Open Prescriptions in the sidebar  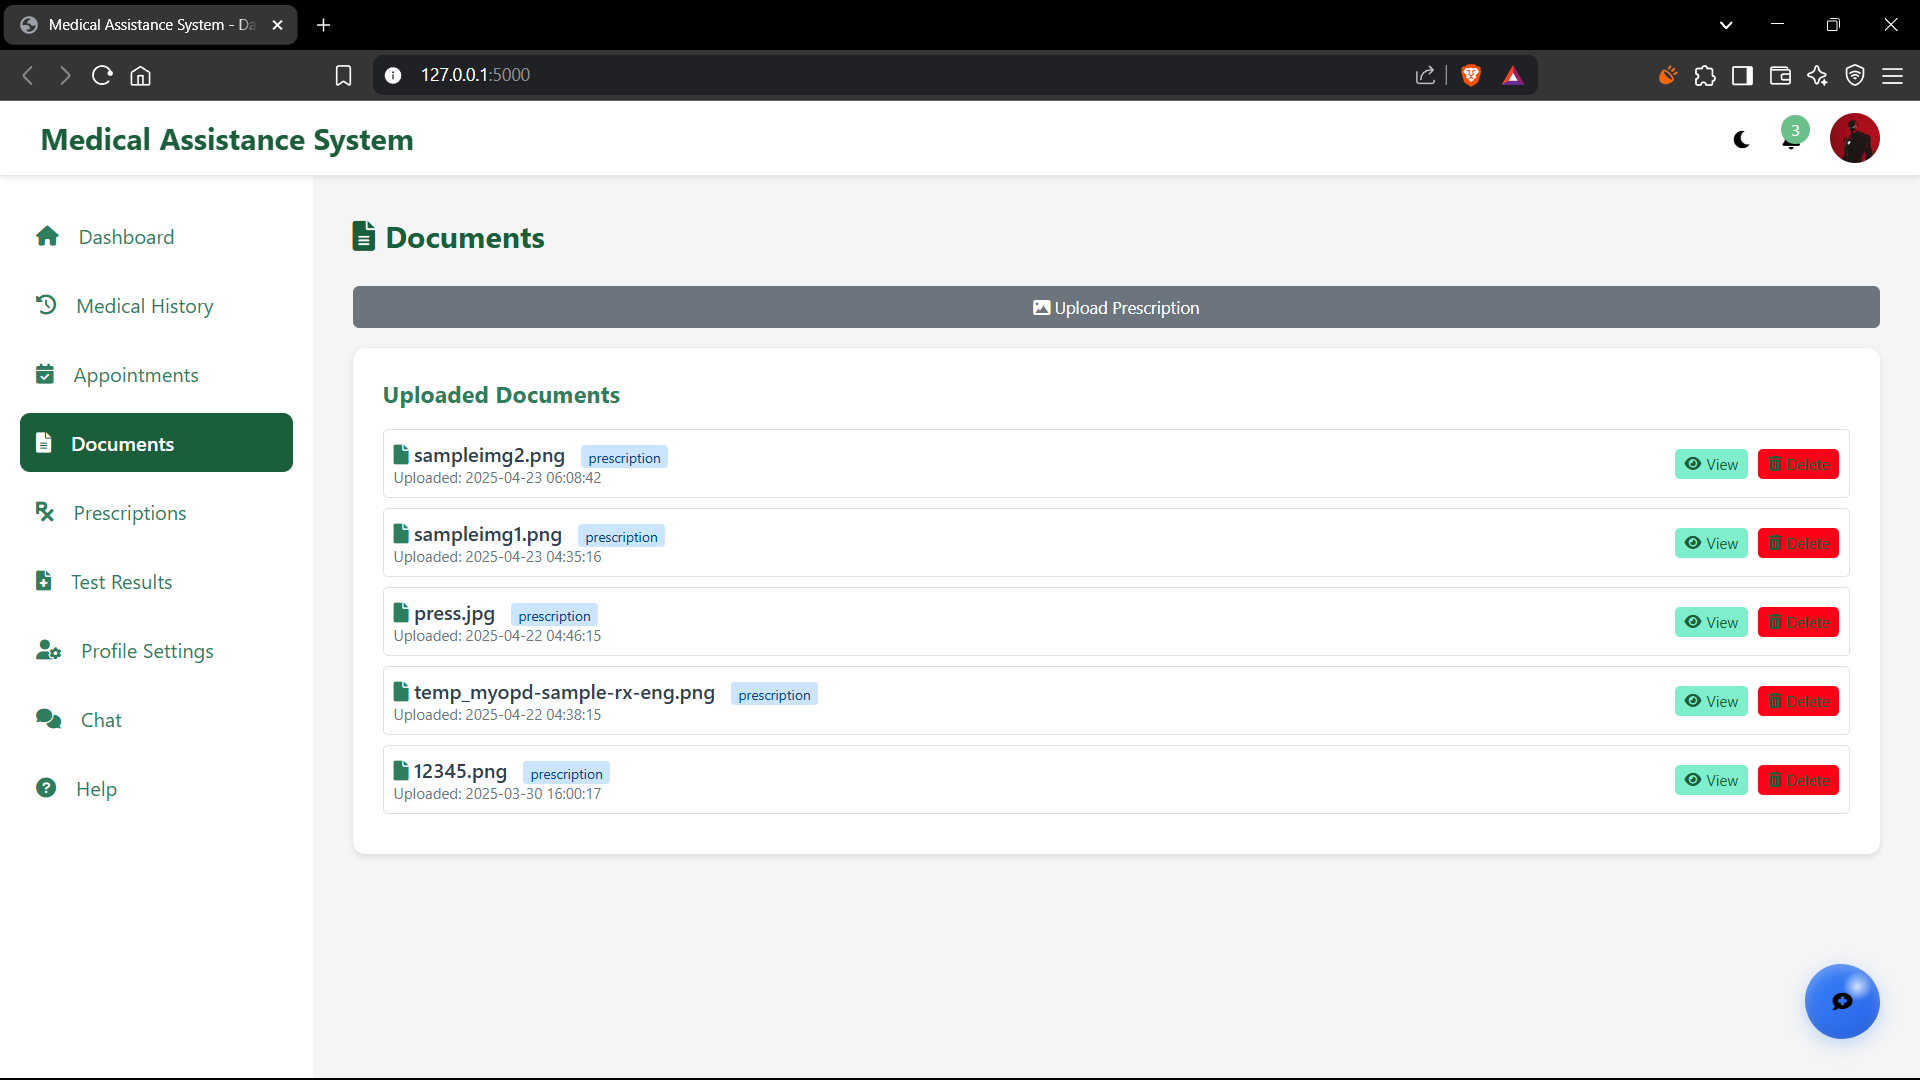click(156, 513)
